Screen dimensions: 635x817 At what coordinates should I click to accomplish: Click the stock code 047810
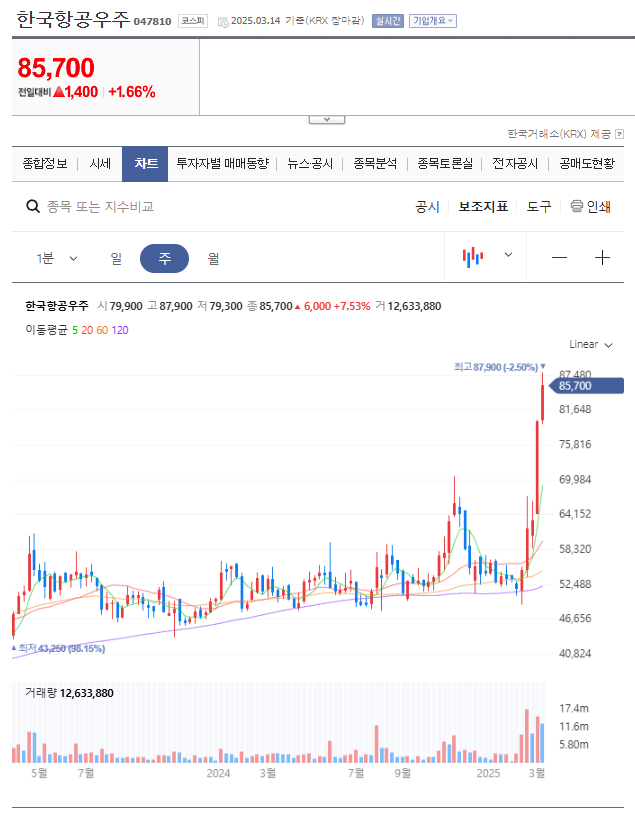point(152,21)
